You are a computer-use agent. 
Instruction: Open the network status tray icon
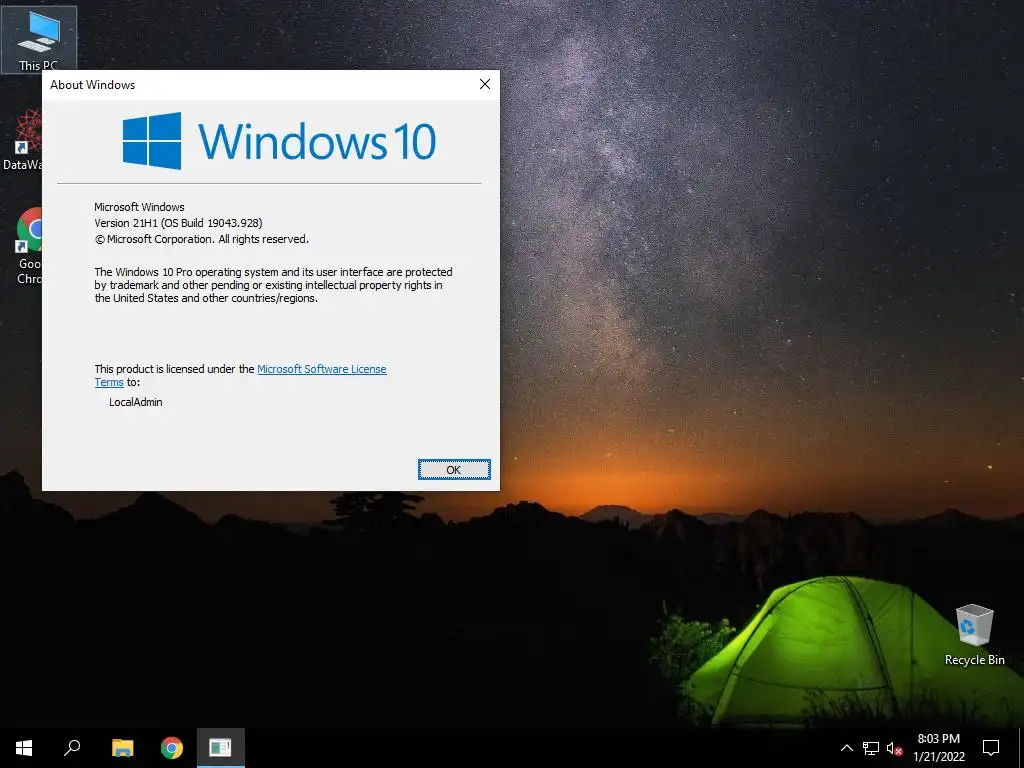point(871,748)
